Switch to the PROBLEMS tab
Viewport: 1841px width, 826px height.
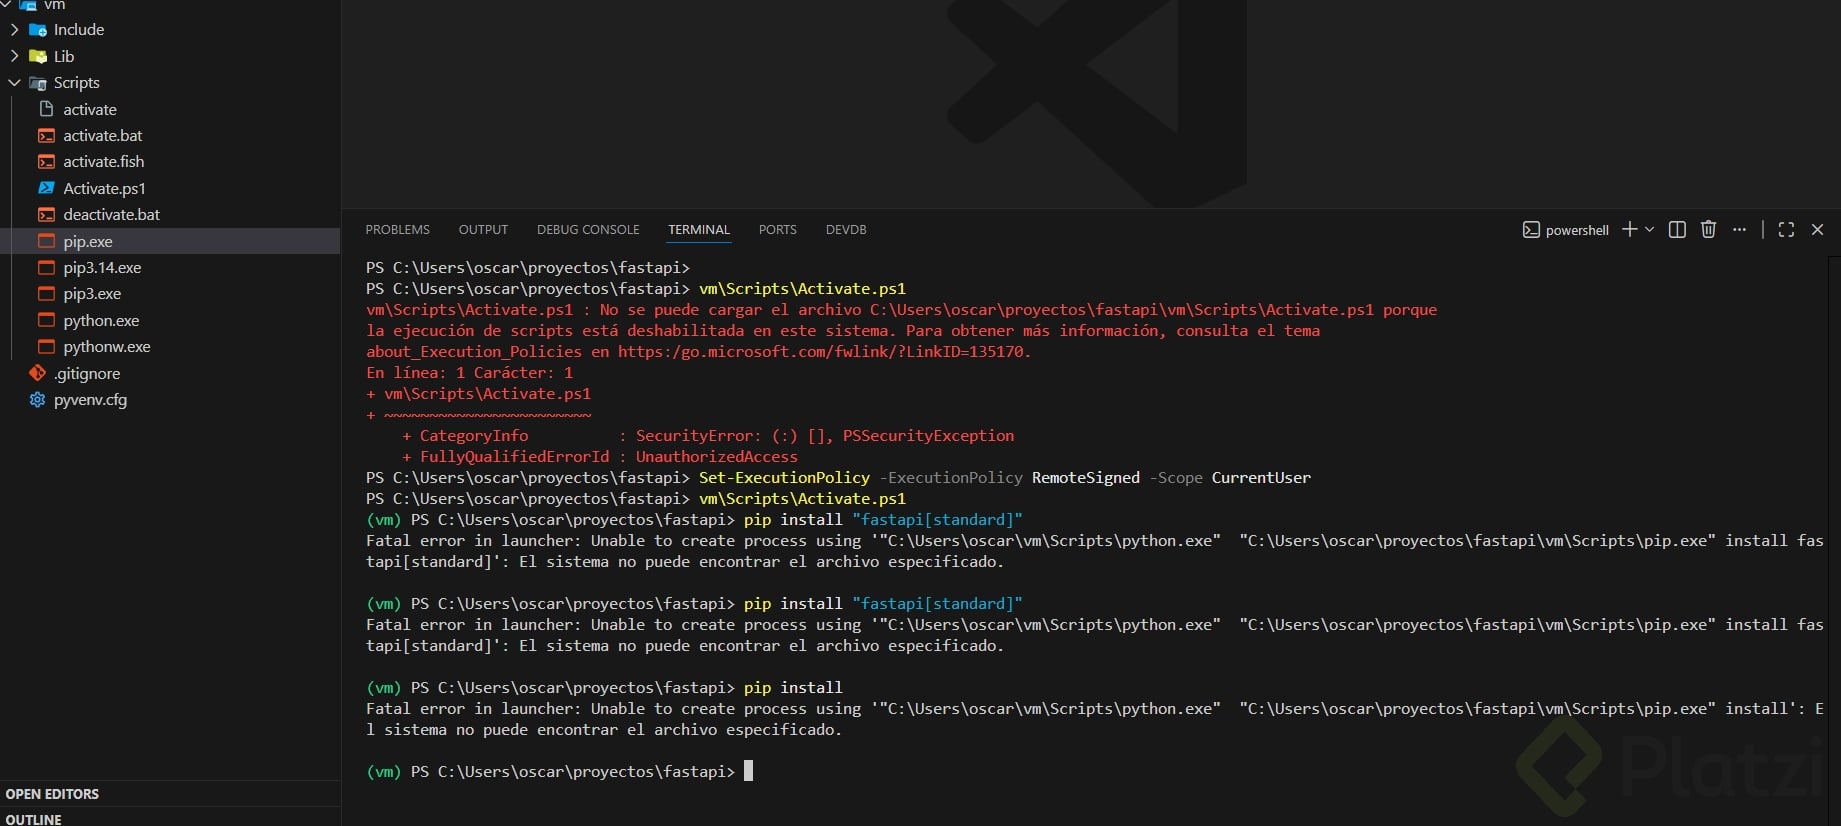pyautogui.click(x=397, y=230)
